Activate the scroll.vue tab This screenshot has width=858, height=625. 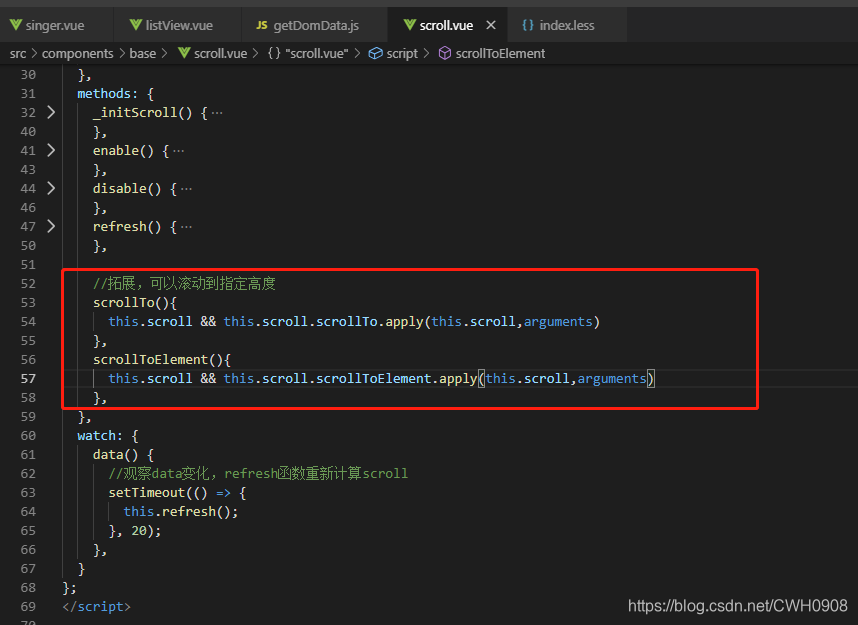pos(445,25)
